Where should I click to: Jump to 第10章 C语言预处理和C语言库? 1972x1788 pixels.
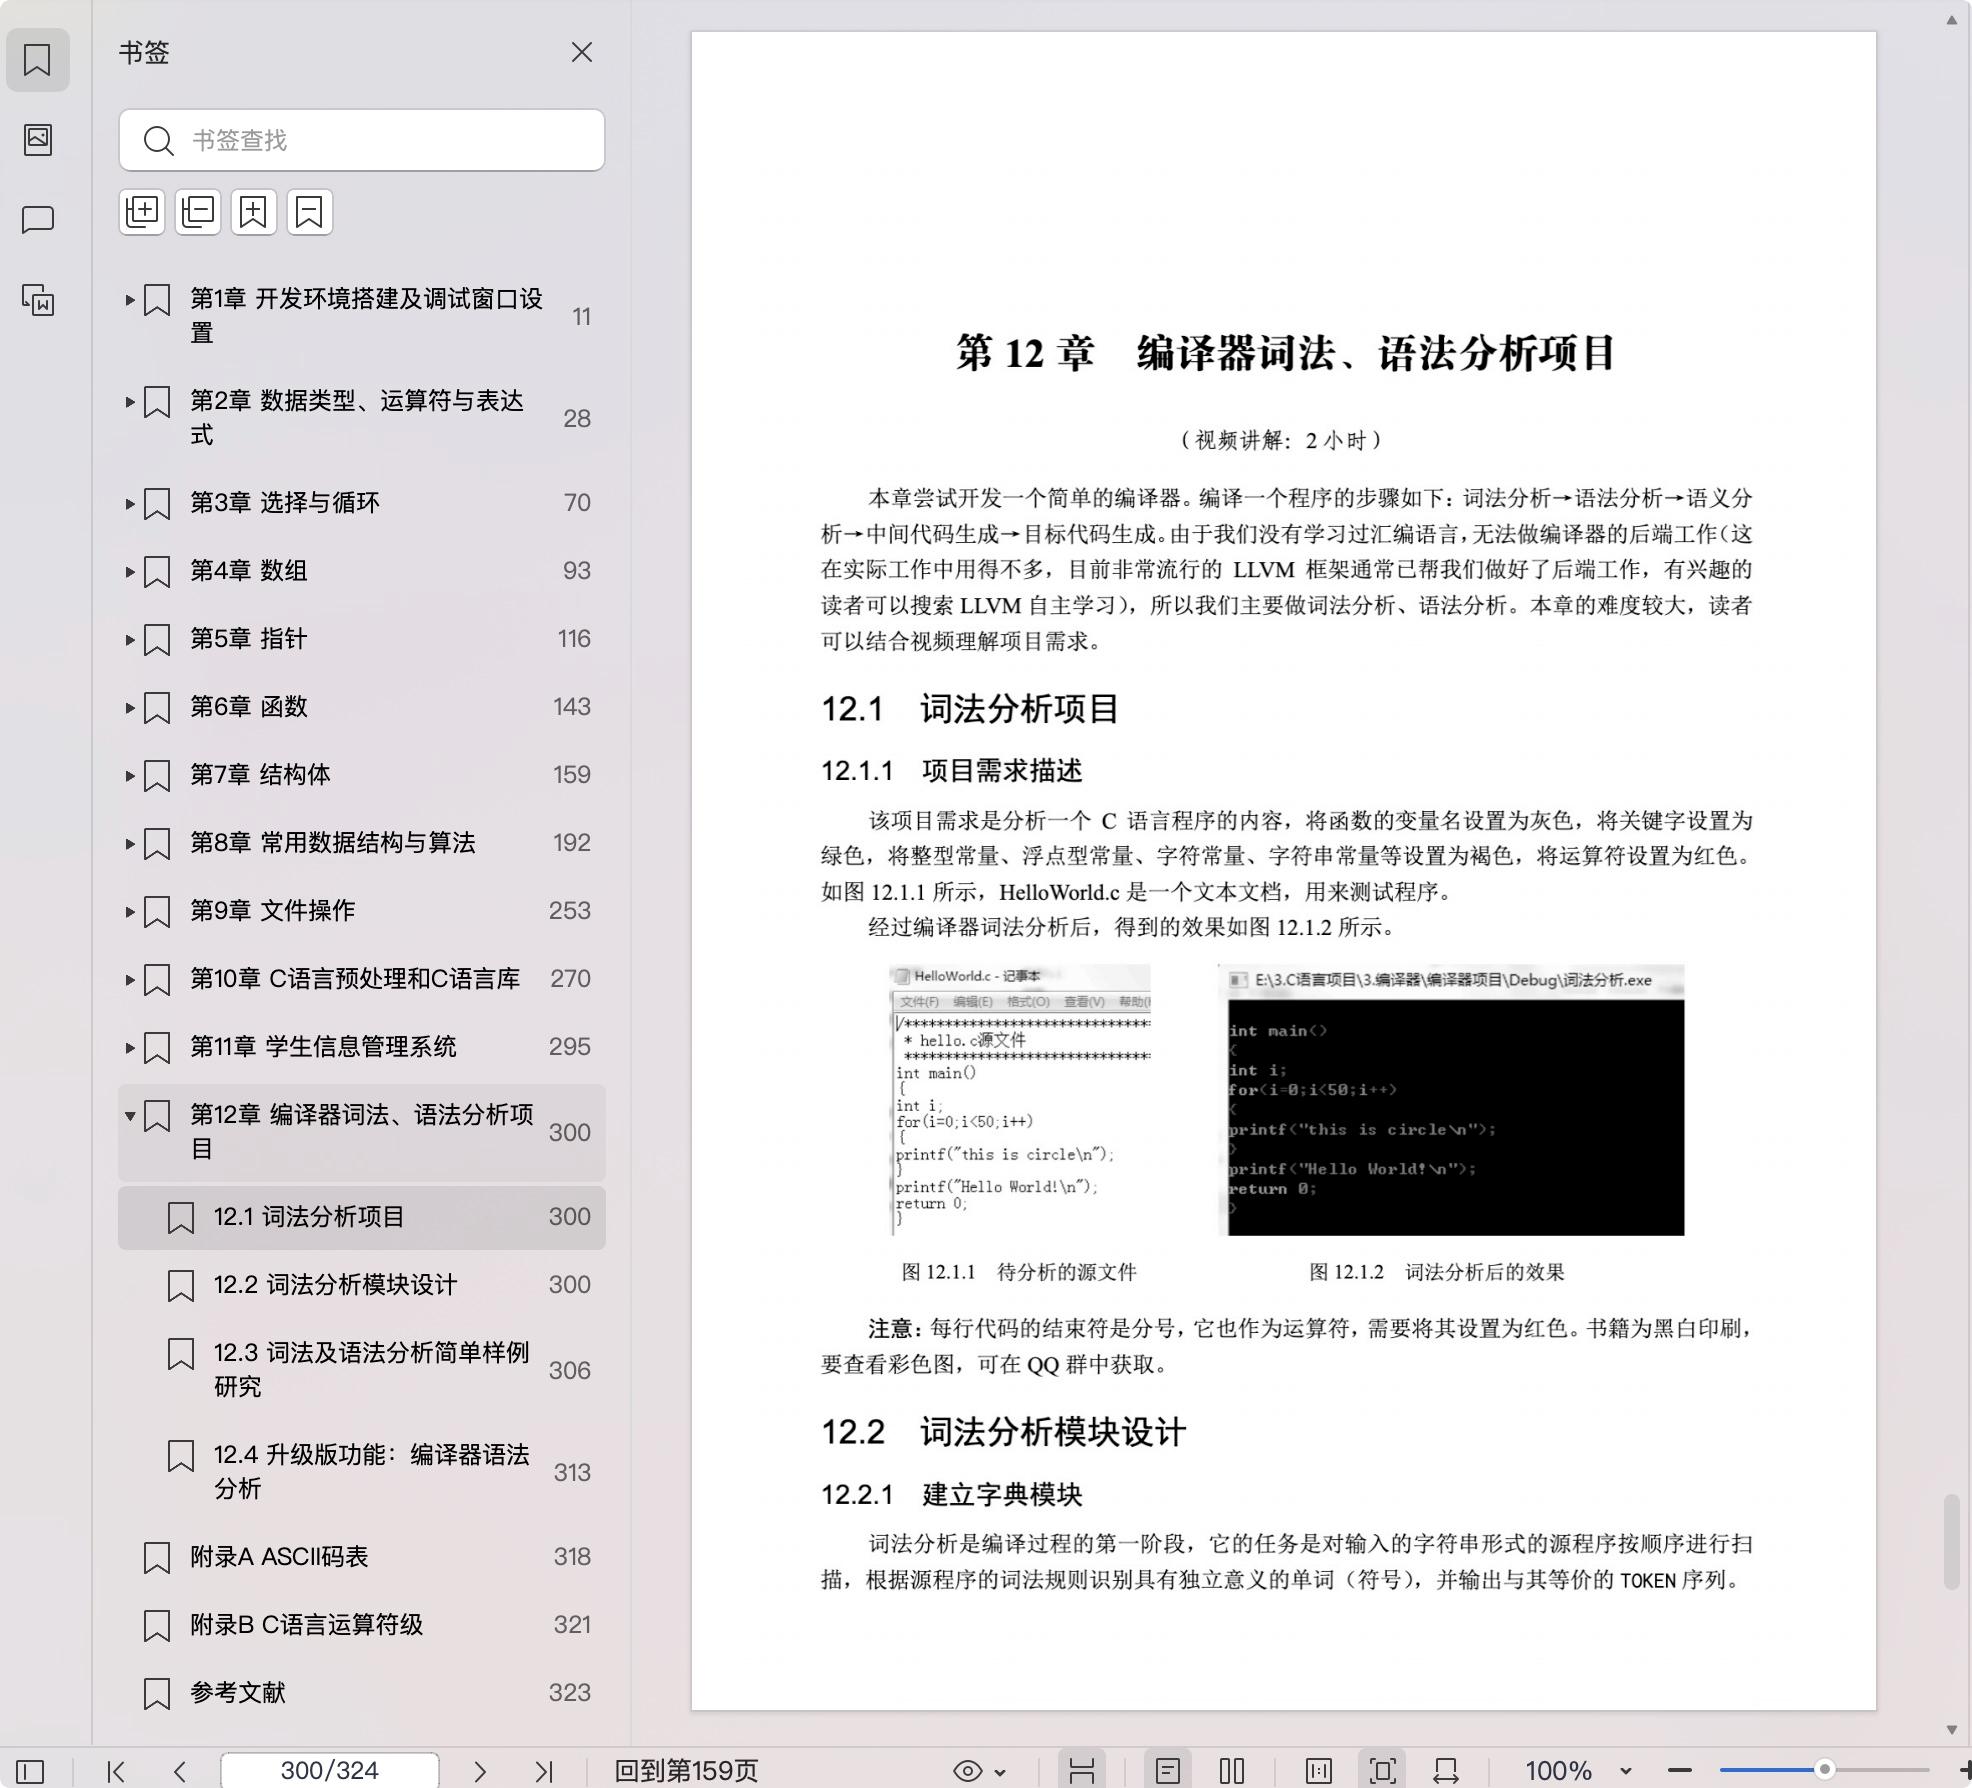click(361, 979)
